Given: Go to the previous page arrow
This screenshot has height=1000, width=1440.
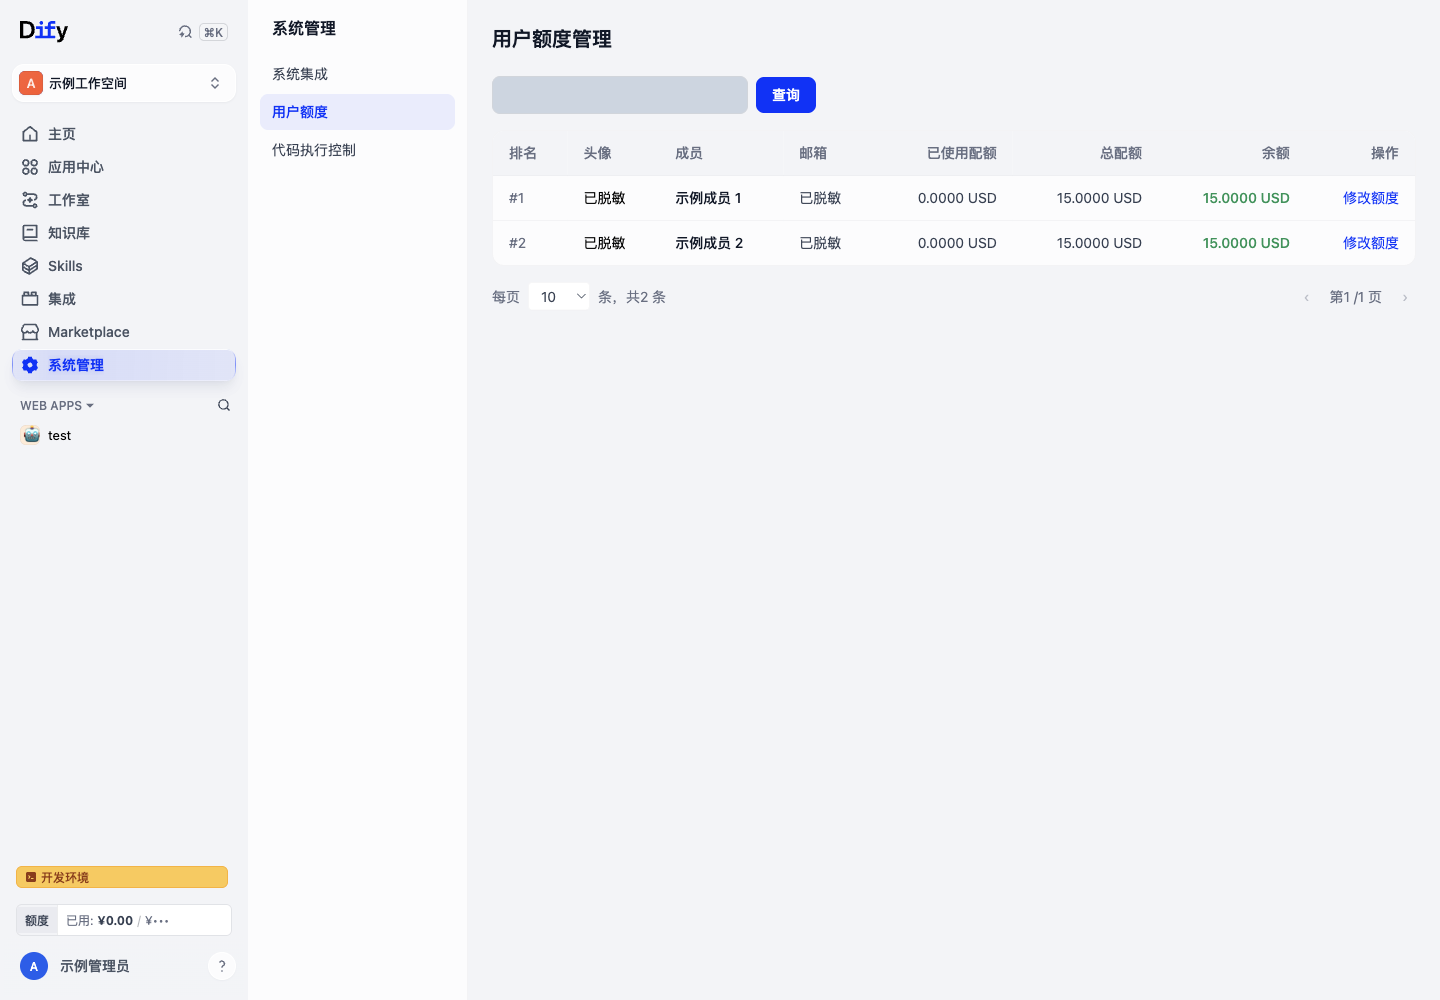Looking at the screenshot, I should coord(1306,298).
